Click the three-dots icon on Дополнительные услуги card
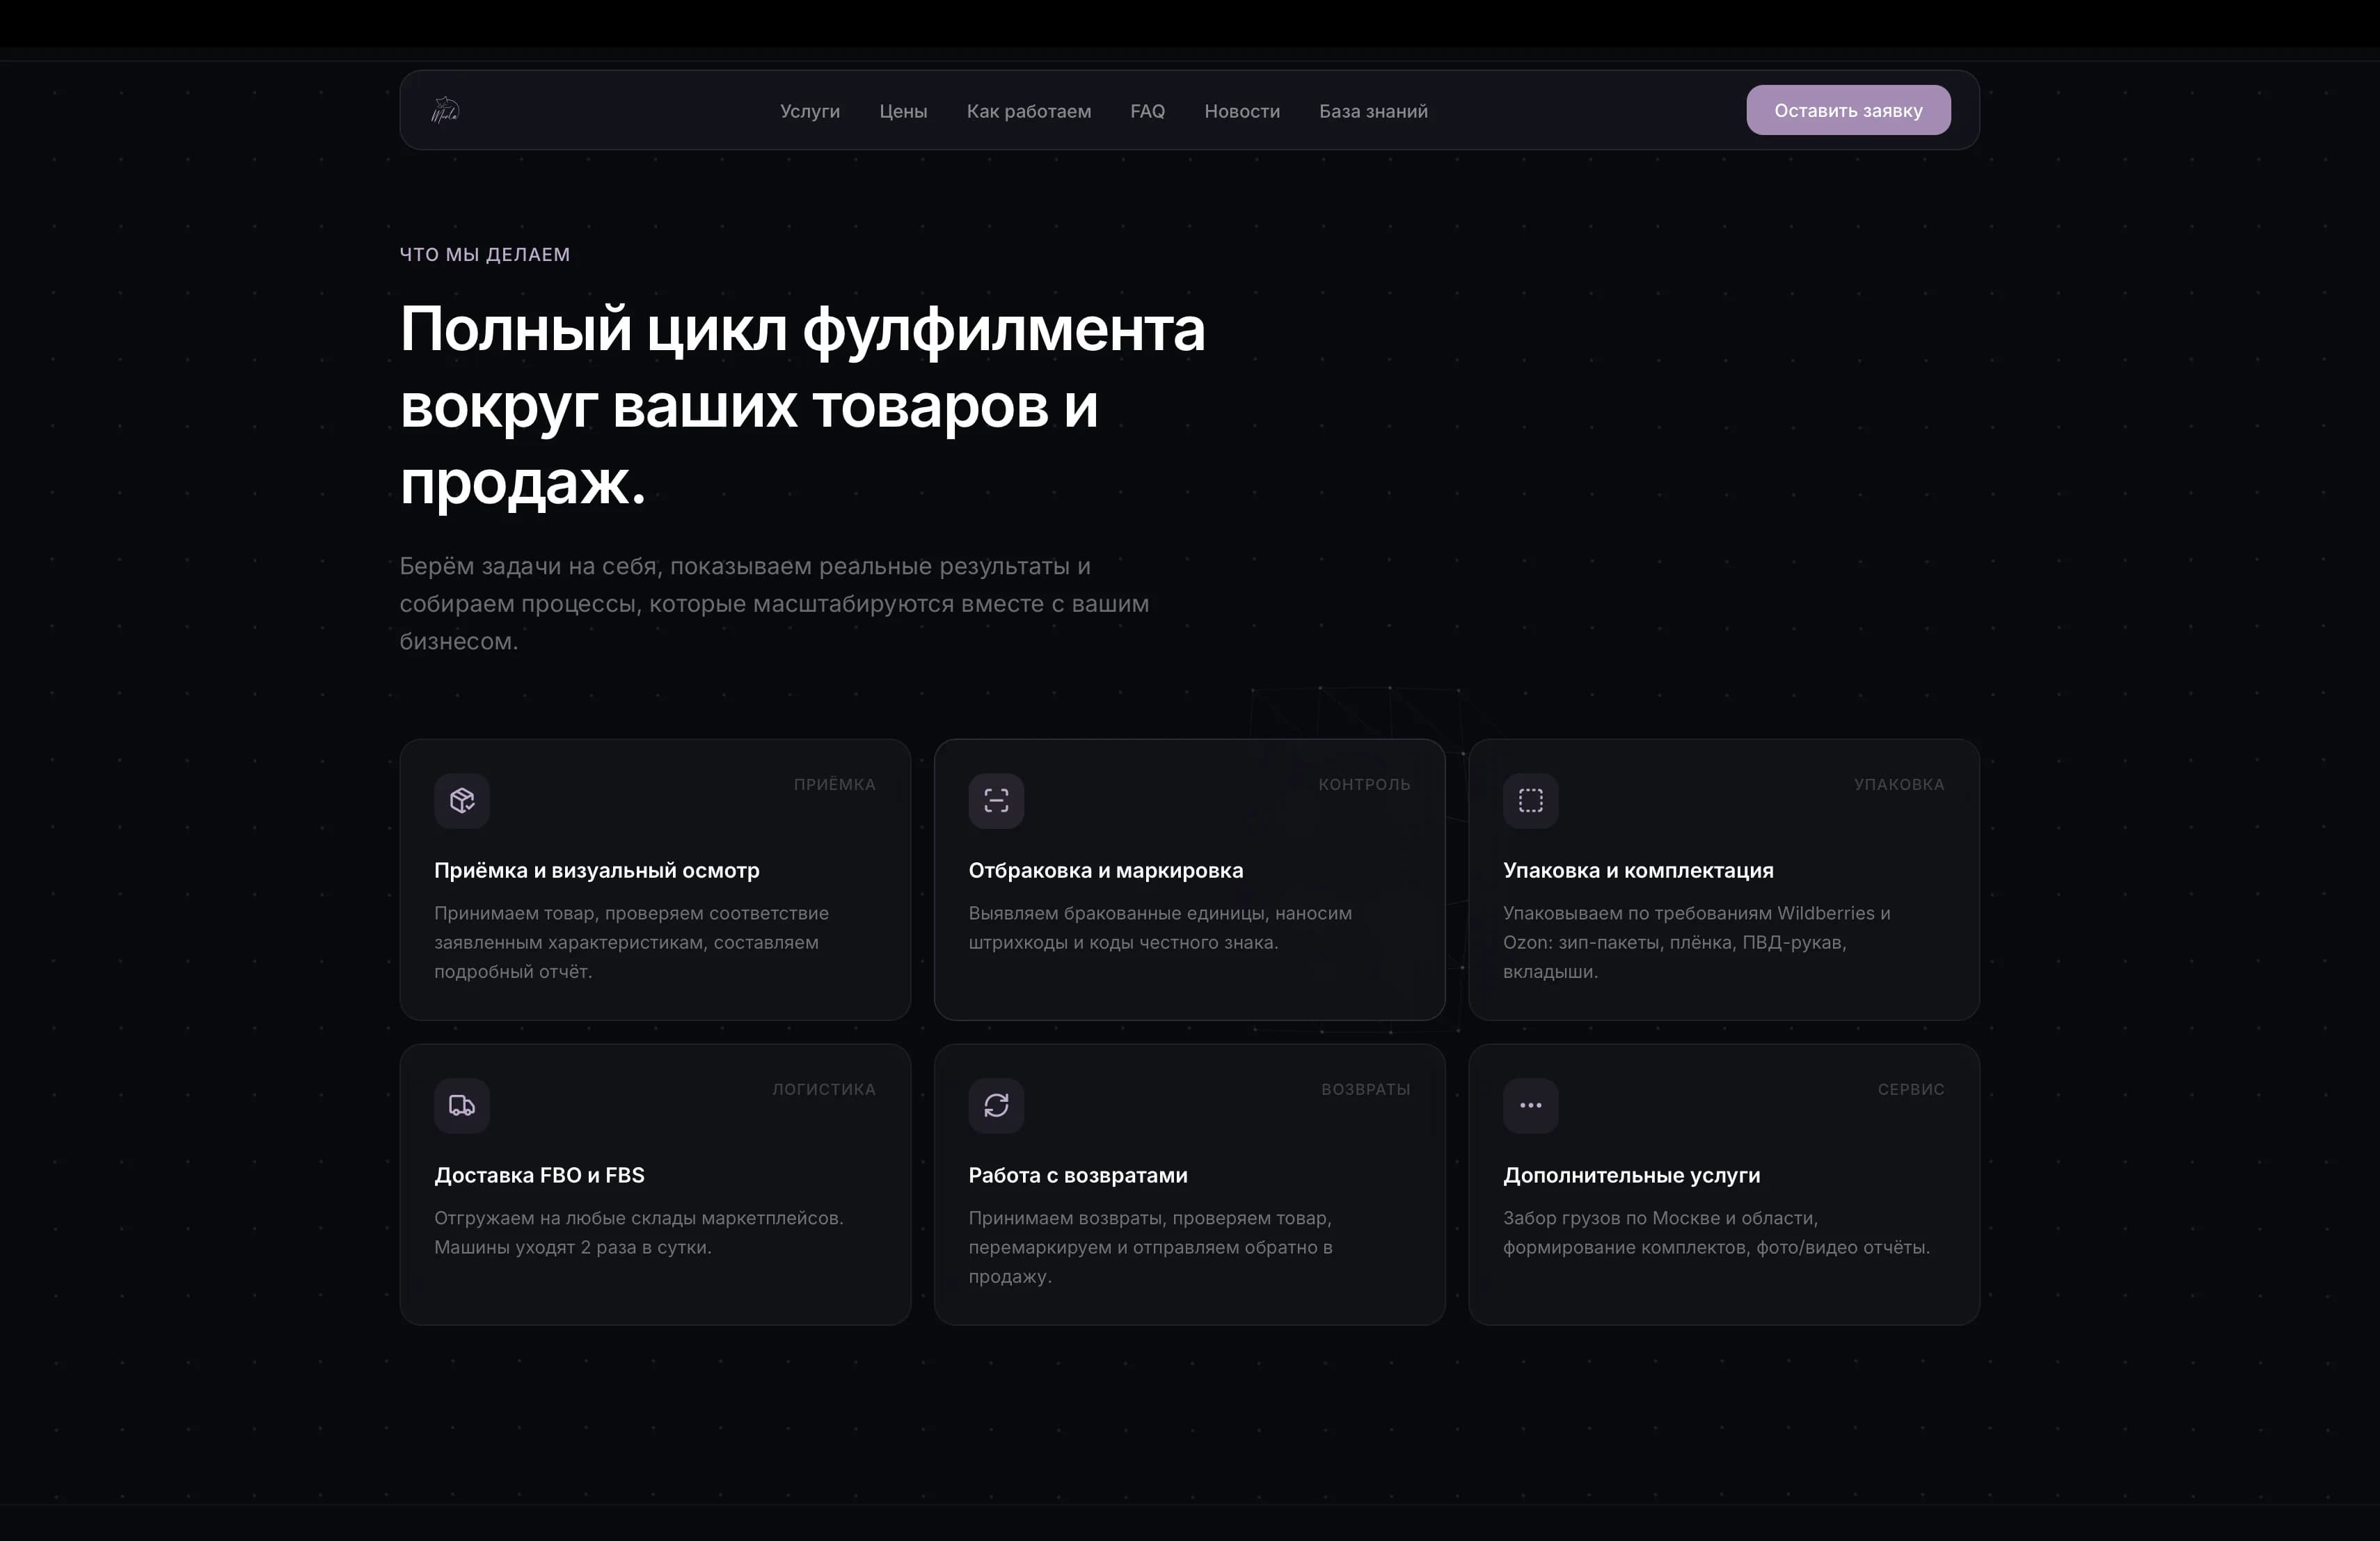Viewport: 2380px width, 1541px height. point(1531,1105)
